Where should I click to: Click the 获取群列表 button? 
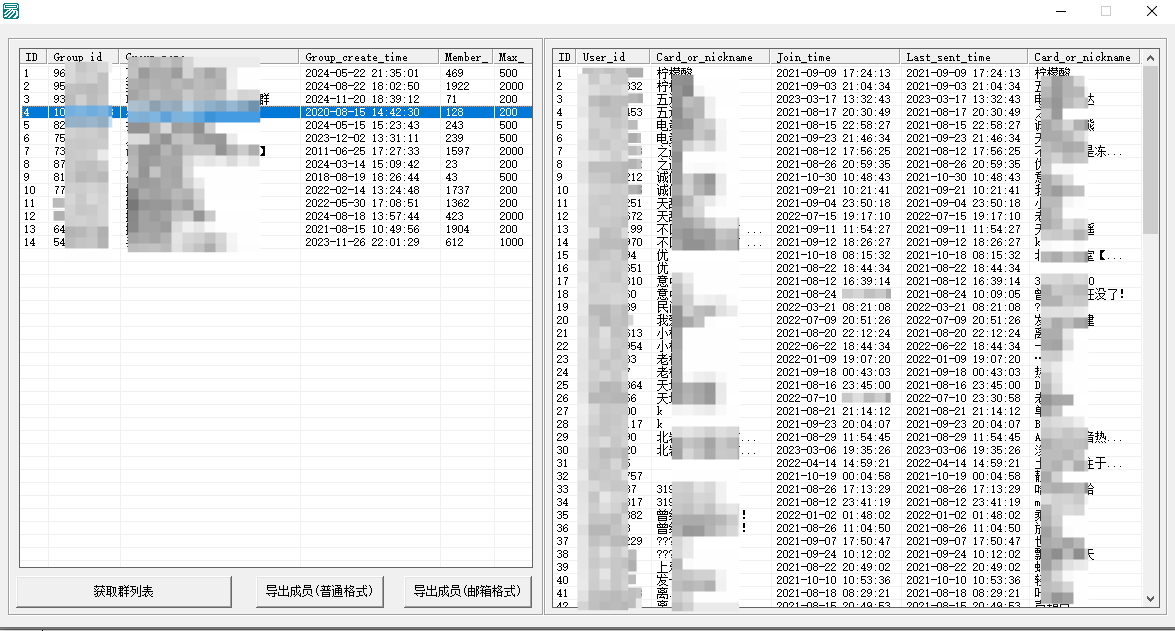click(124, 591)
